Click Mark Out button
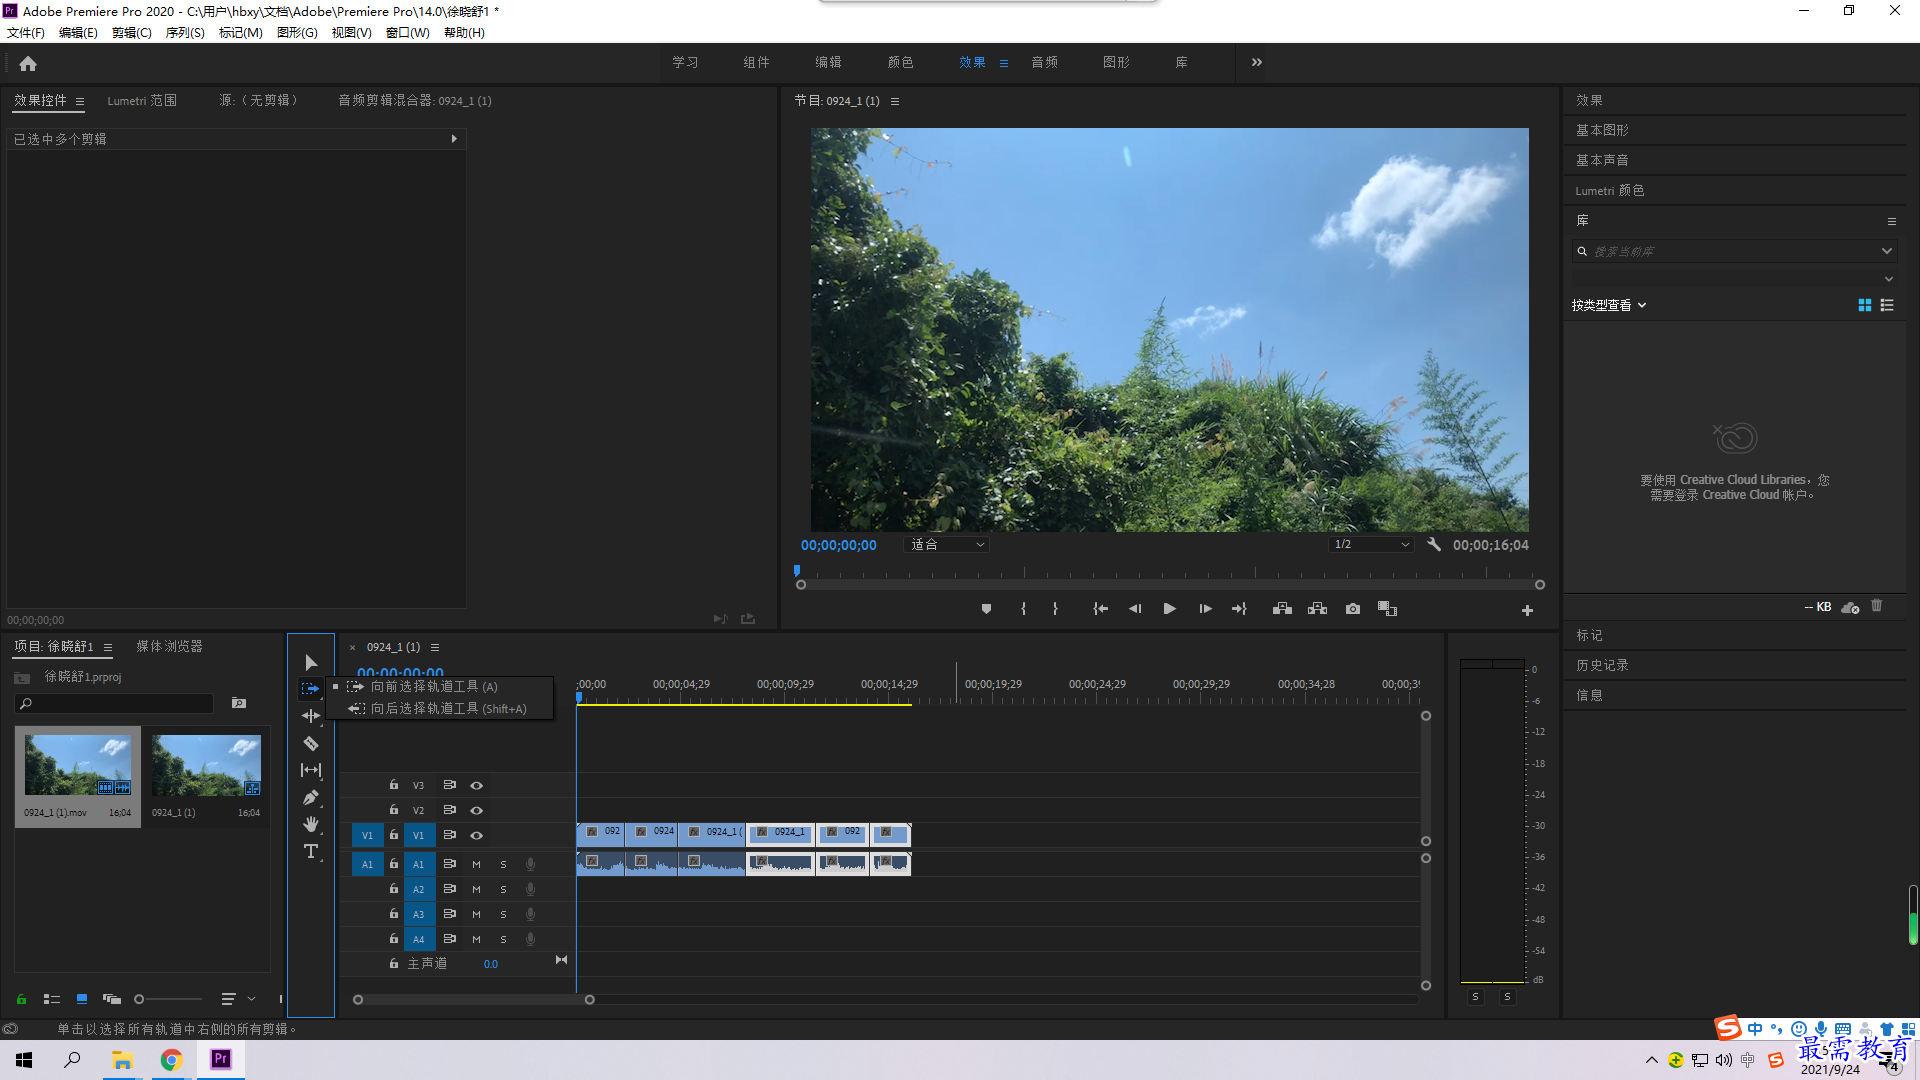This screenshot has height=1080, width=1920. tap(1055, 608)
